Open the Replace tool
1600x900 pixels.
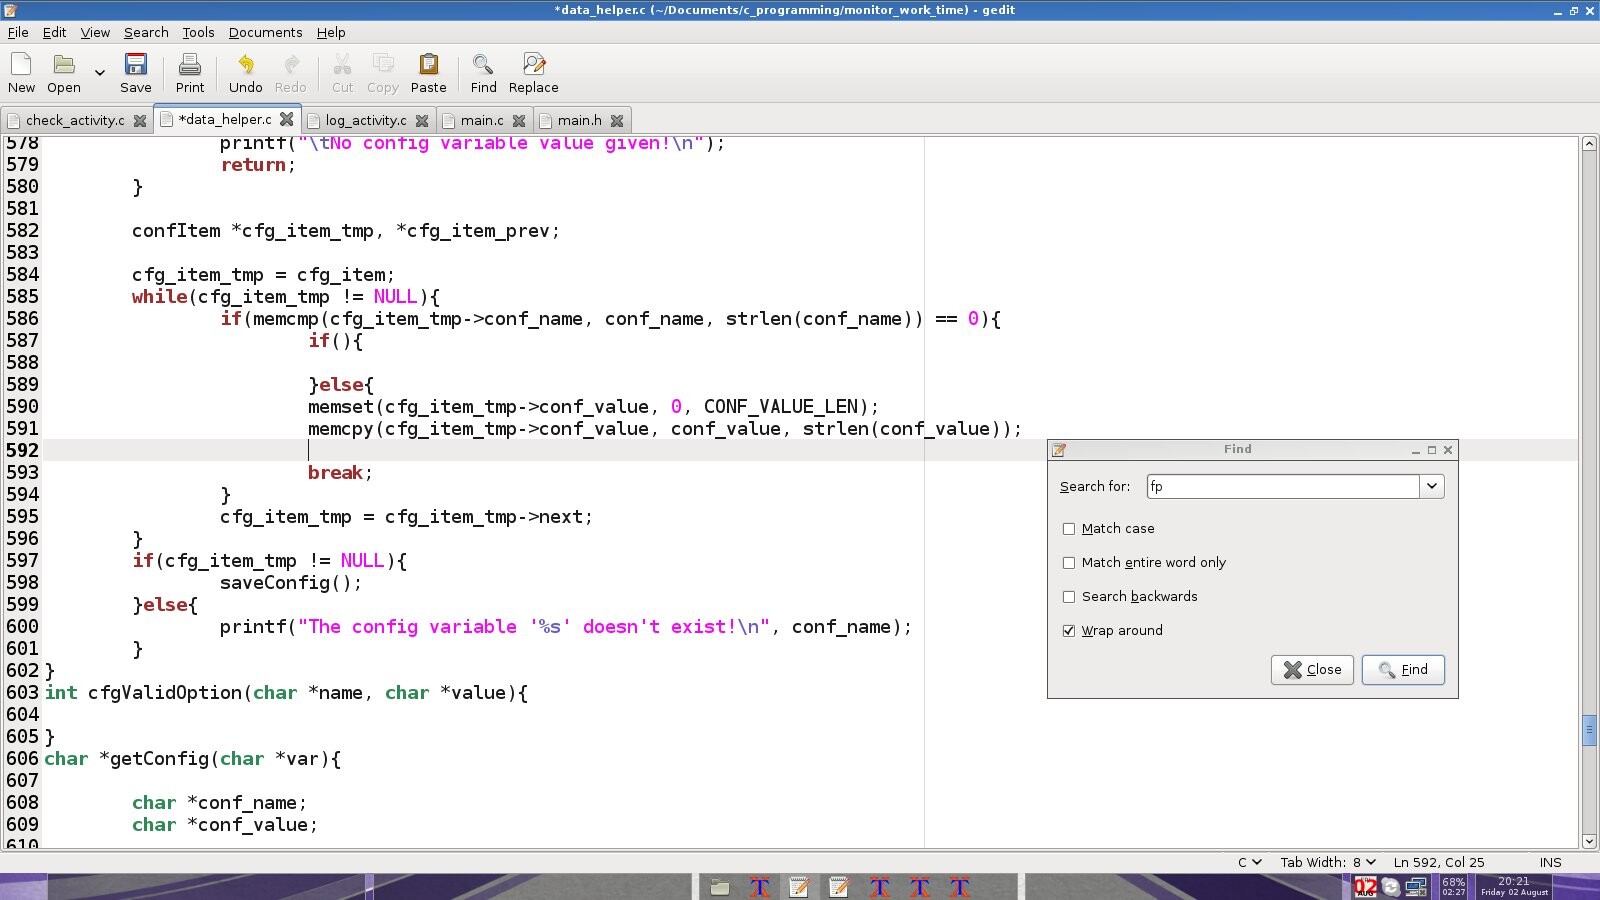[533, 66]
